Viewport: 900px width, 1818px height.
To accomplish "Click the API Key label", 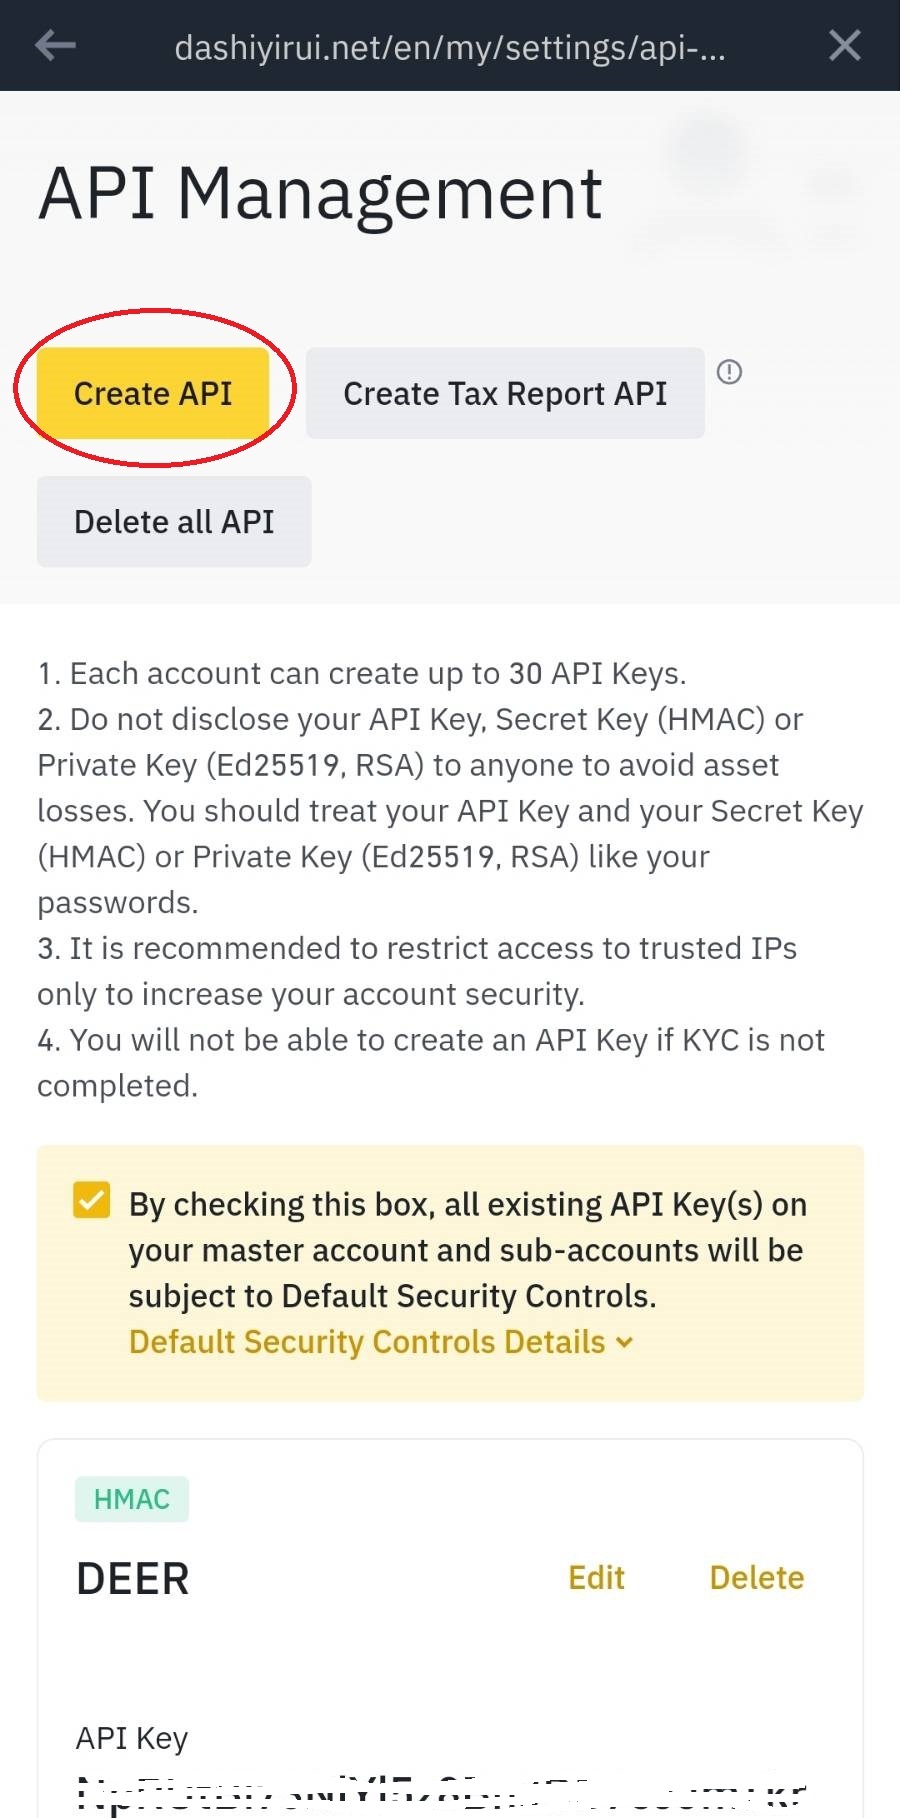I will pyautogui.click(x=132, y=1738).
